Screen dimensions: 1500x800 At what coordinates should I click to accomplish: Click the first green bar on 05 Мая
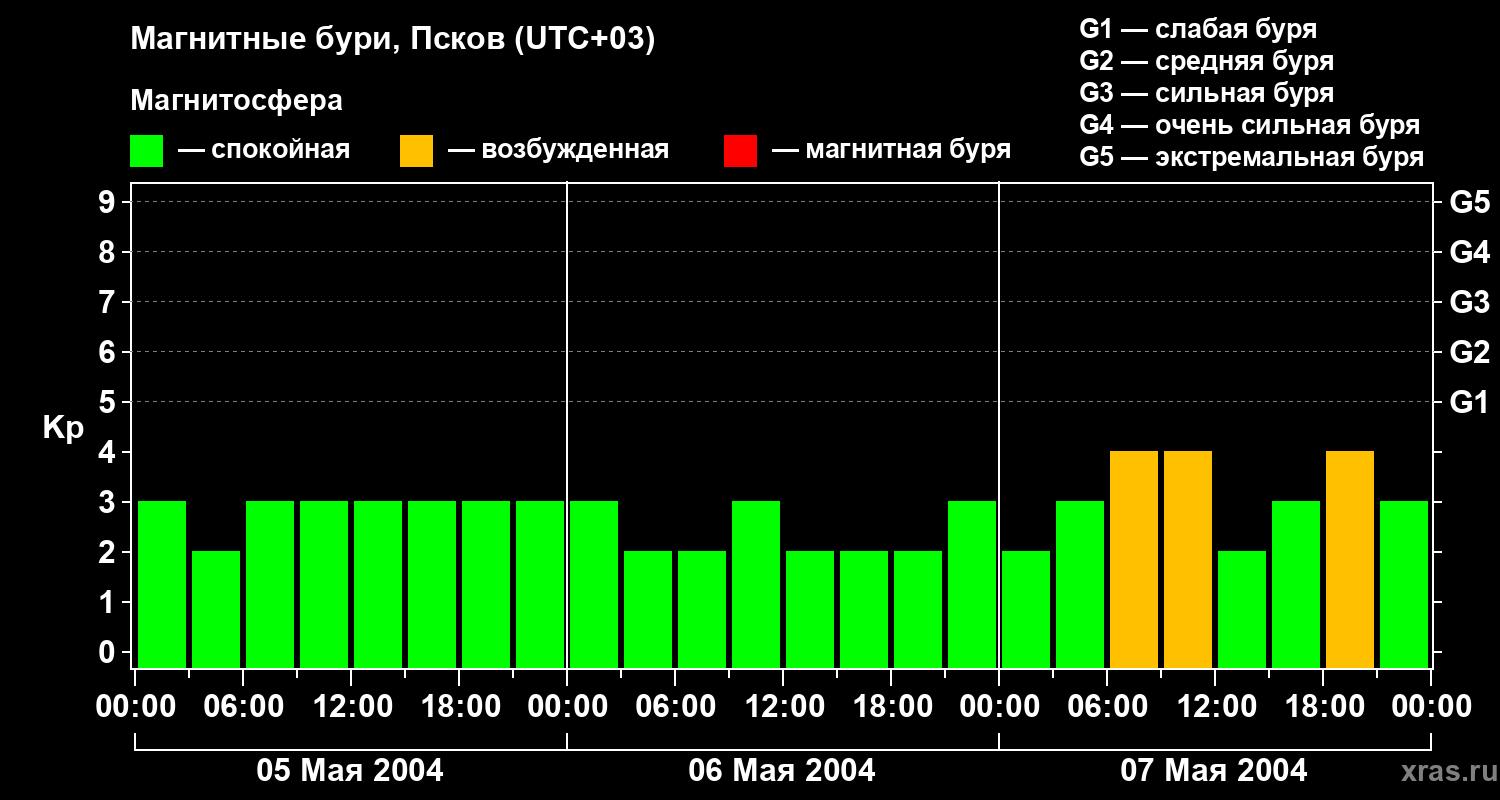[162, 584]
